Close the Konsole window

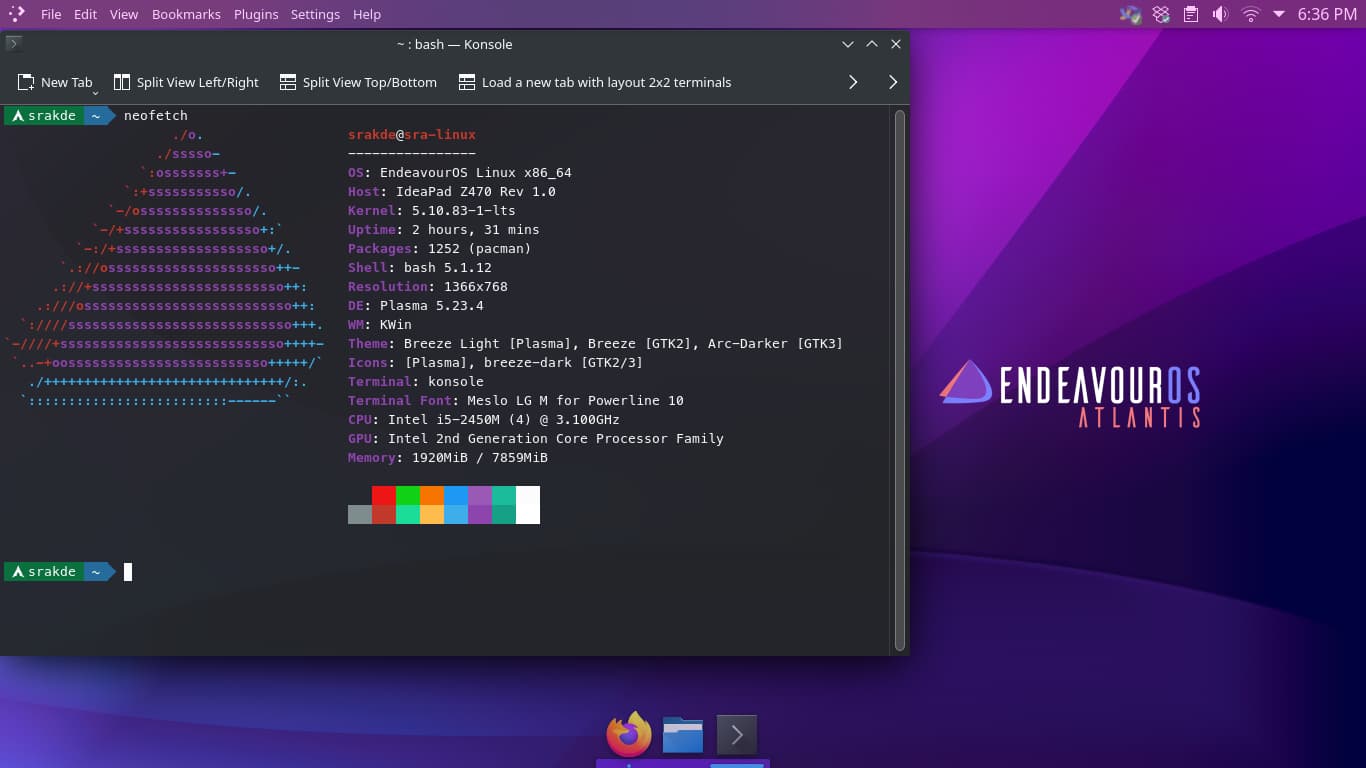[x=896, y=44]
